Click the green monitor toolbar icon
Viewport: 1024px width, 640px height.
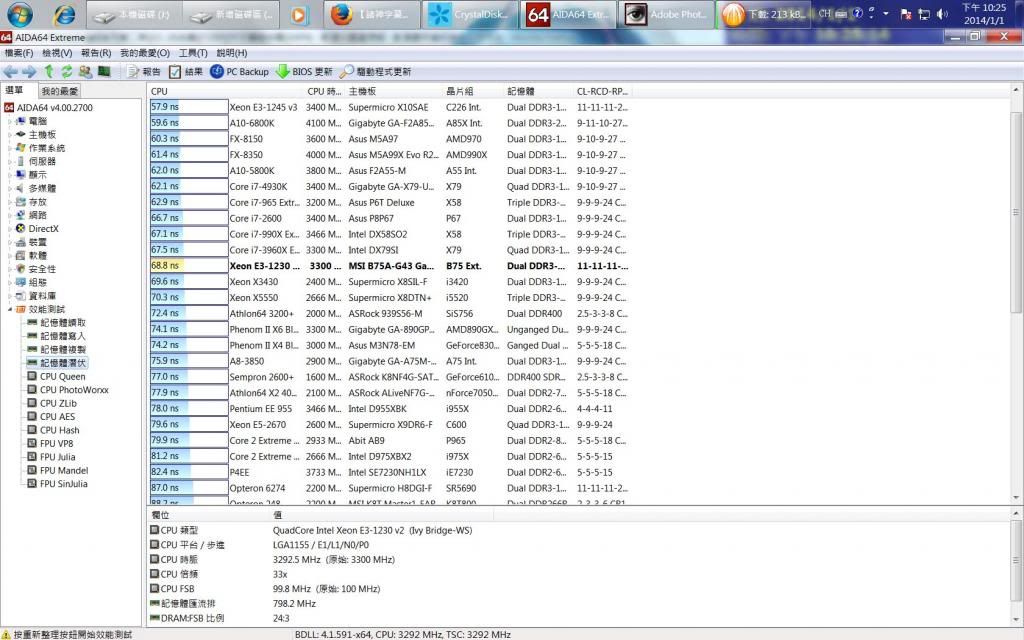pyautogui.click(x=104, y=72)
